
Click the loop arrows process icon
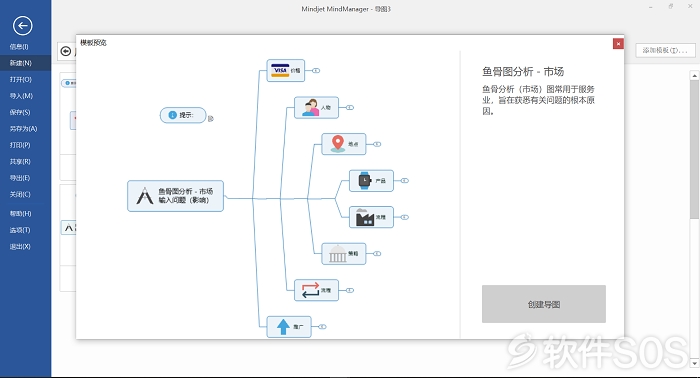pyautogui.click(x=310, y=290)
